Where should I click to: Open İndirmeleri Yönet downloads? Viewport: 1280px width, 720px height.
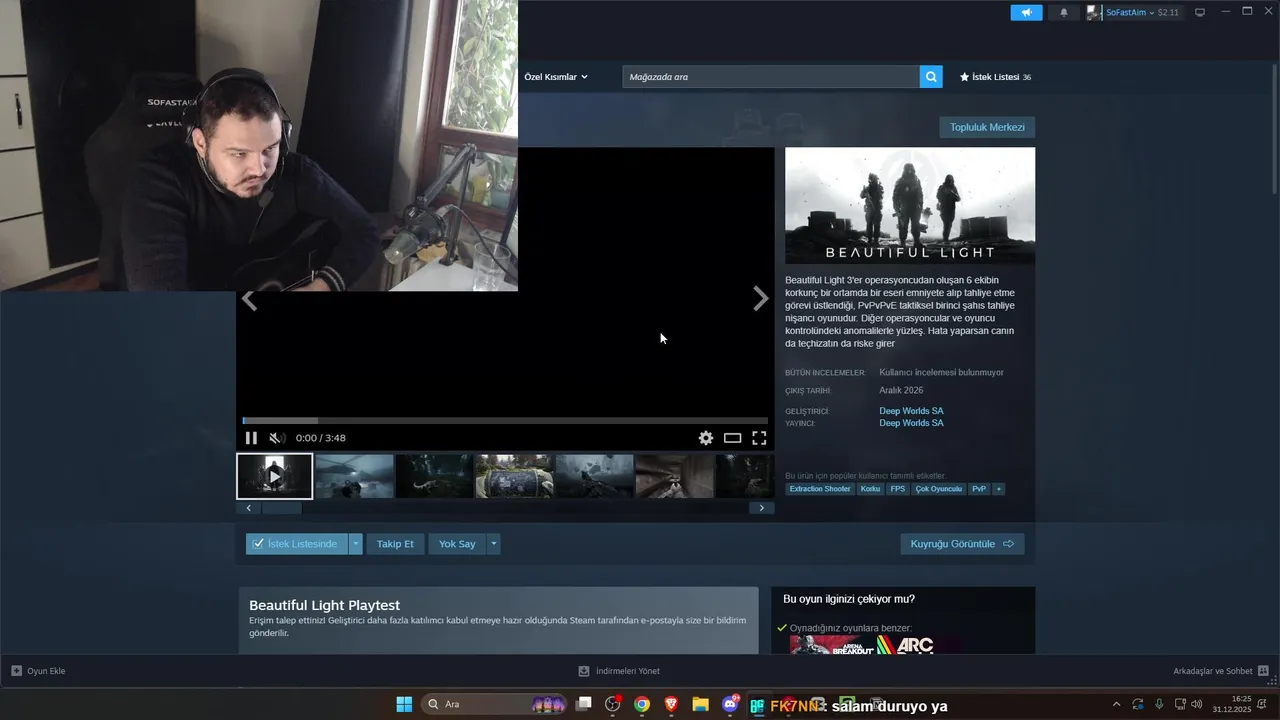619,671
